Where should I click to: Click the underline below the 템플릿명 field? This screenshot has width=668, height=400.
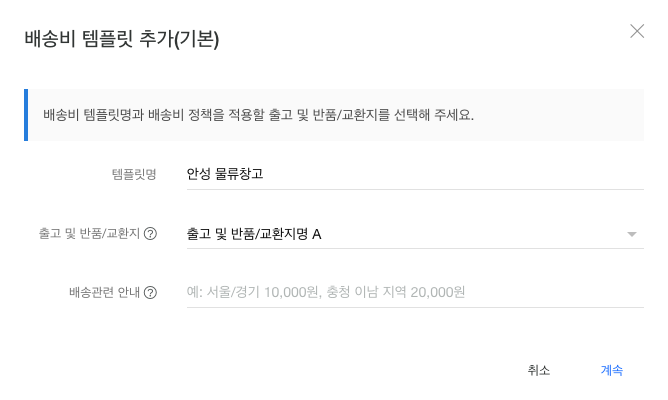click(x=414, y=188)
